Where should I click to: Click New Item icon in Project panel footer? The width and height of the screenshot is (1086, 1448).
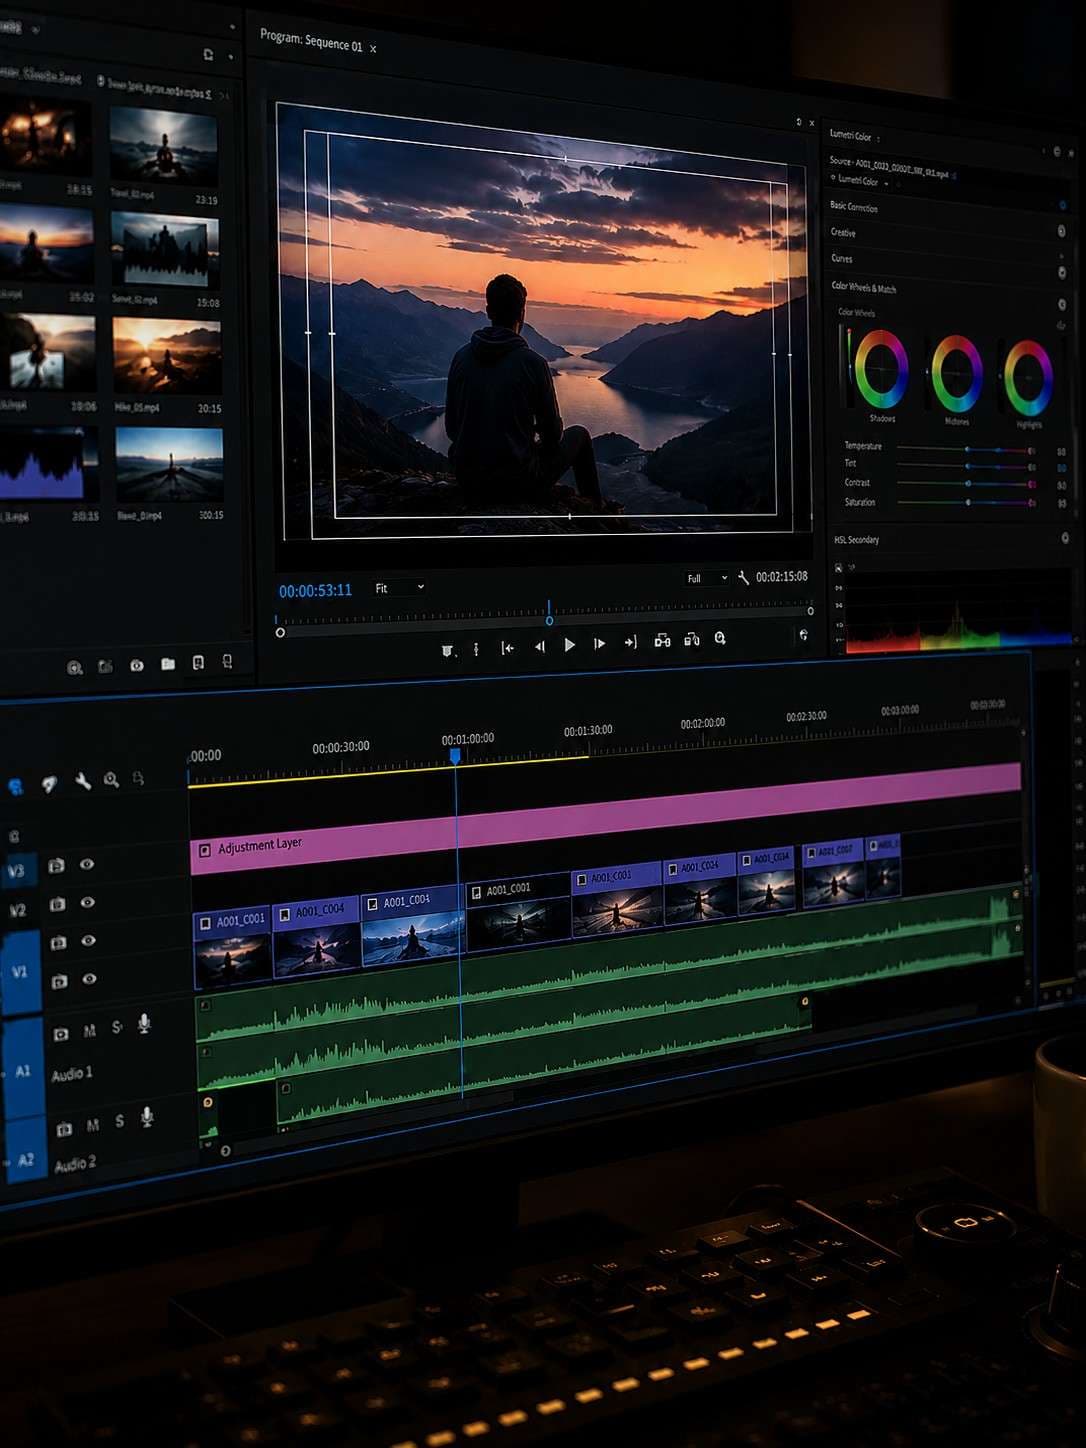pyautogui.click(x=198, y=662)
